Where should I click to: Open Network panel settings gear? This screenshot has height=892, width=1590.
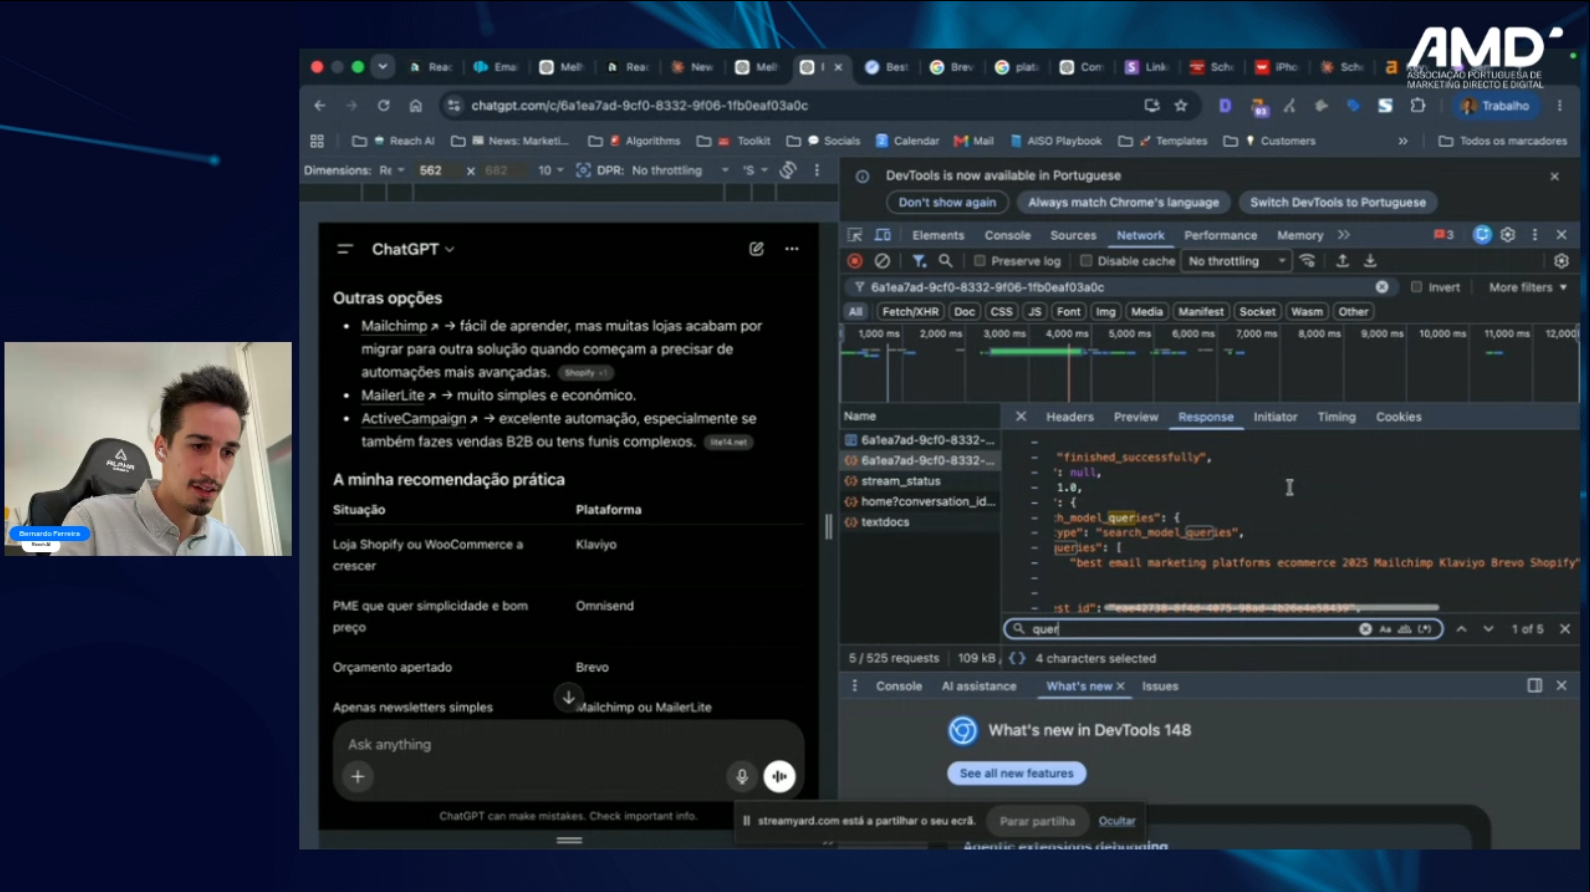(1561, 261)
